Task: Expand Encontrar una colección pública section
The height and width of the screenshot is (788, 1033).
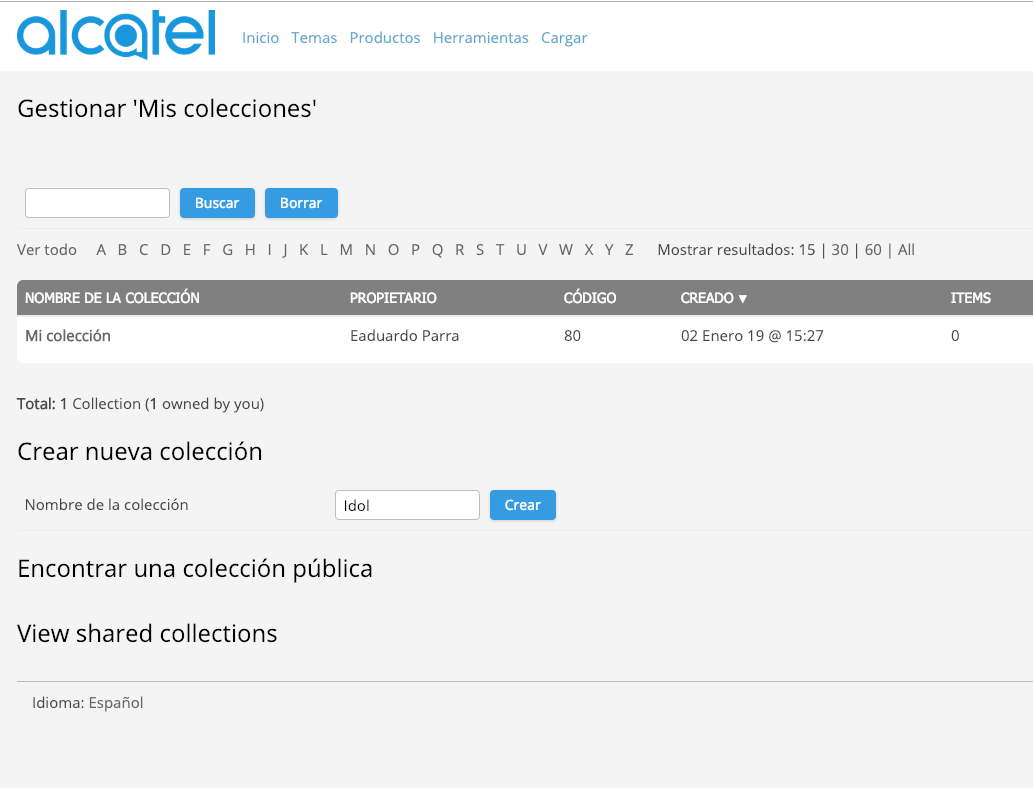Action: (x=195, y=569)
